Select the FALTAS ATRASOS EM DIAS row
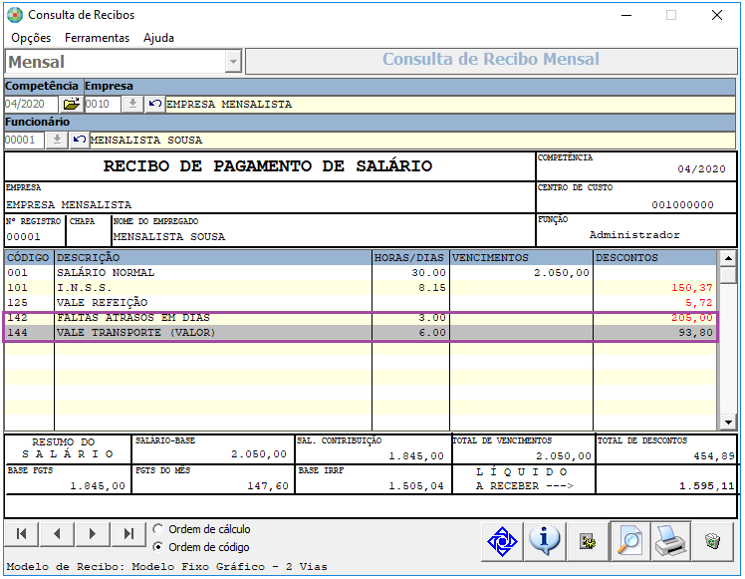This screenshot has height=579, width=745. tap(361, 318)
